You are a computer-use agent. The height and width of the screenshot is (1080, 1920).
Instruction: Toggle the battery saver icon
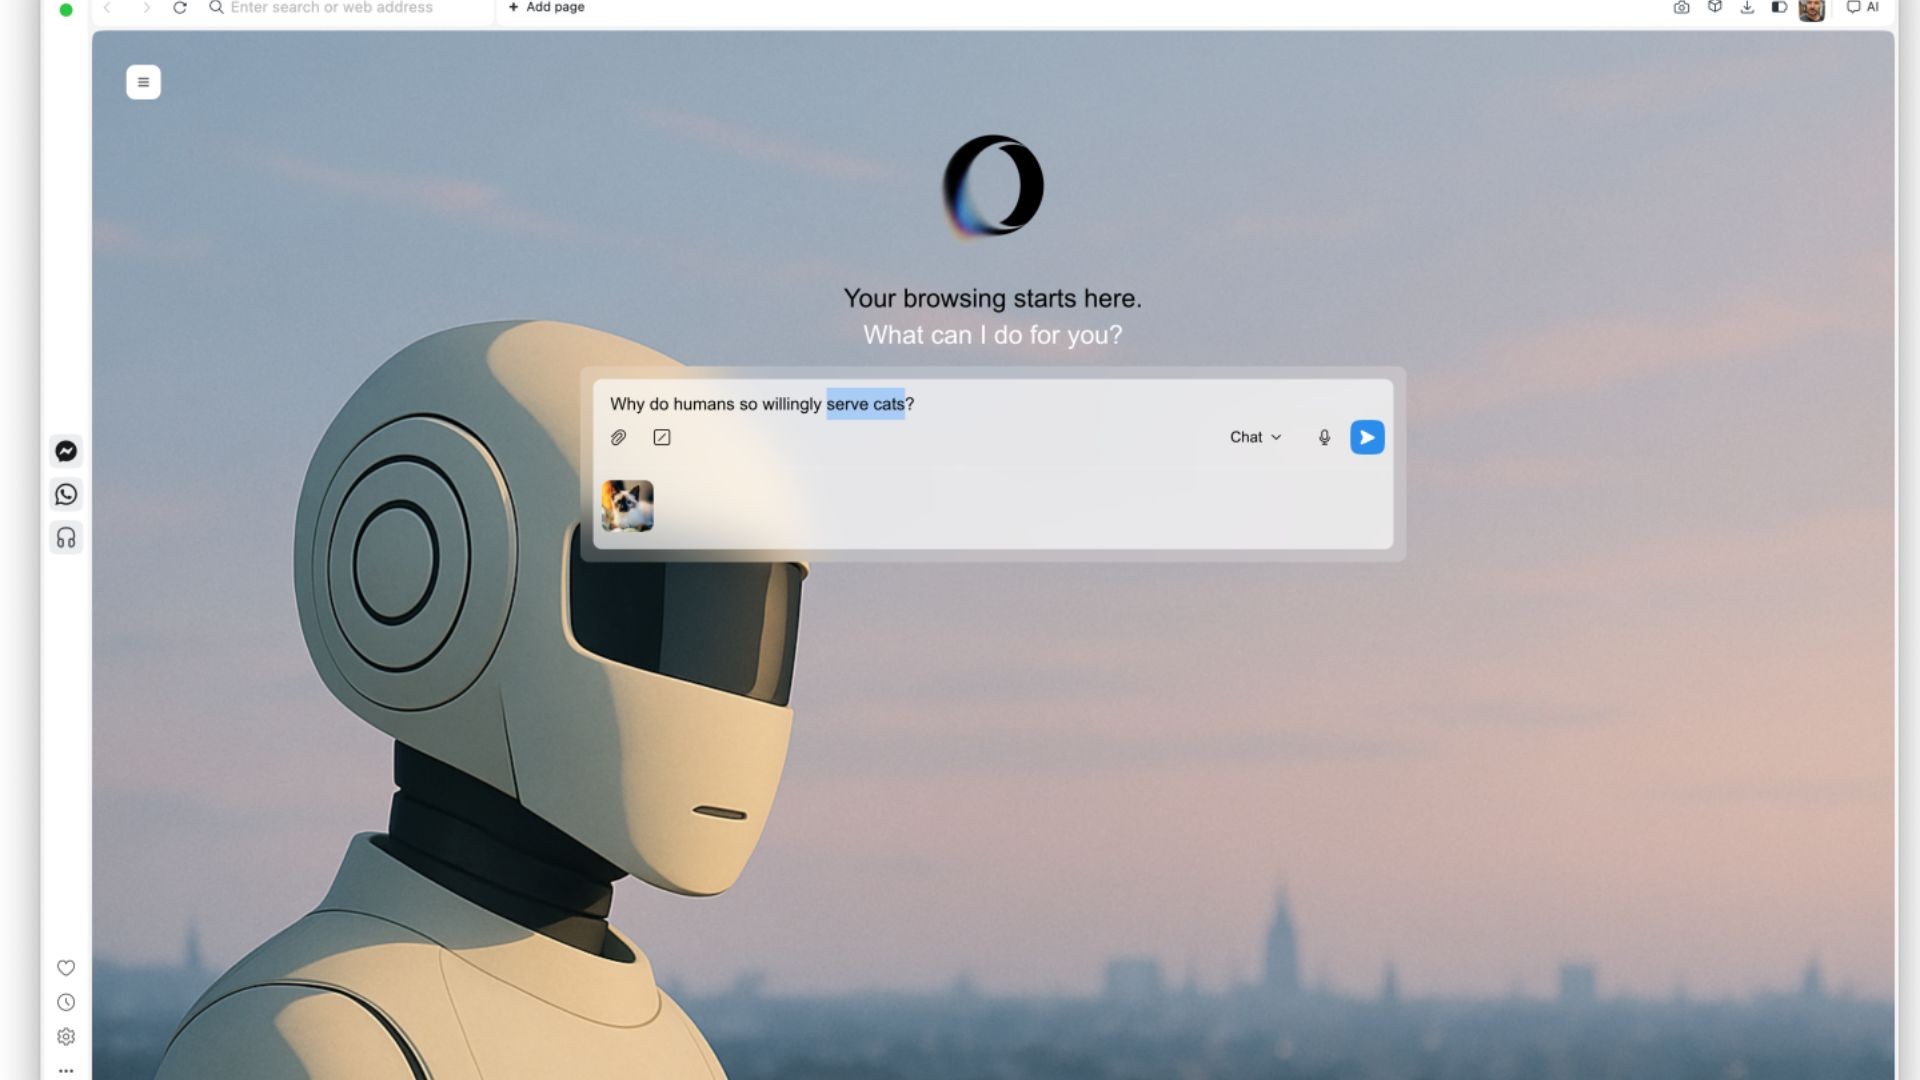pos(1779,7)
